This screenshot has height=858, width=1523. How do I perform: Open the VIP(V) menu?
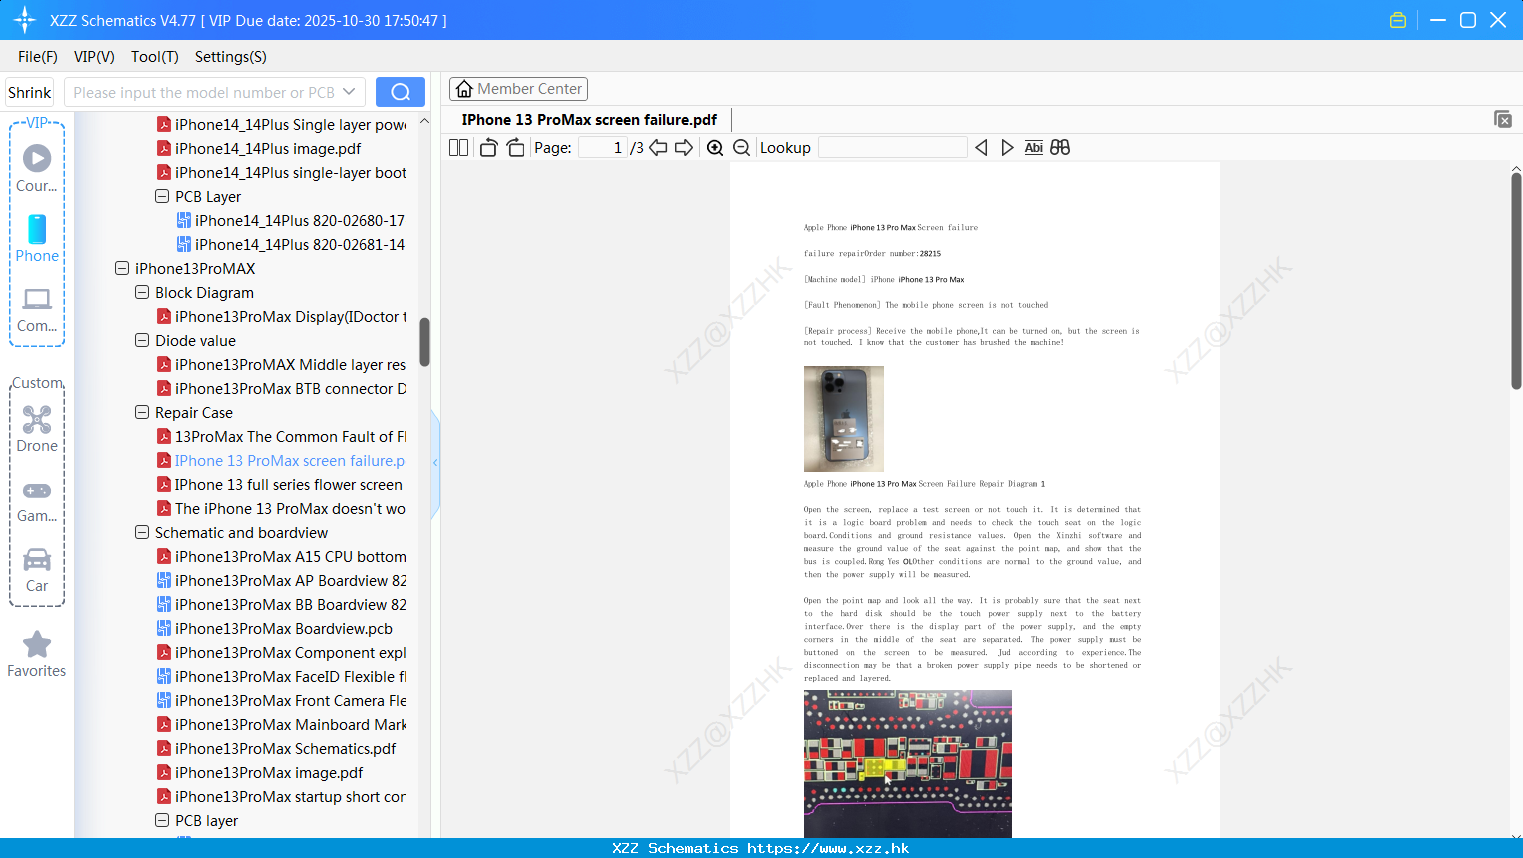[x=94, y=57]
